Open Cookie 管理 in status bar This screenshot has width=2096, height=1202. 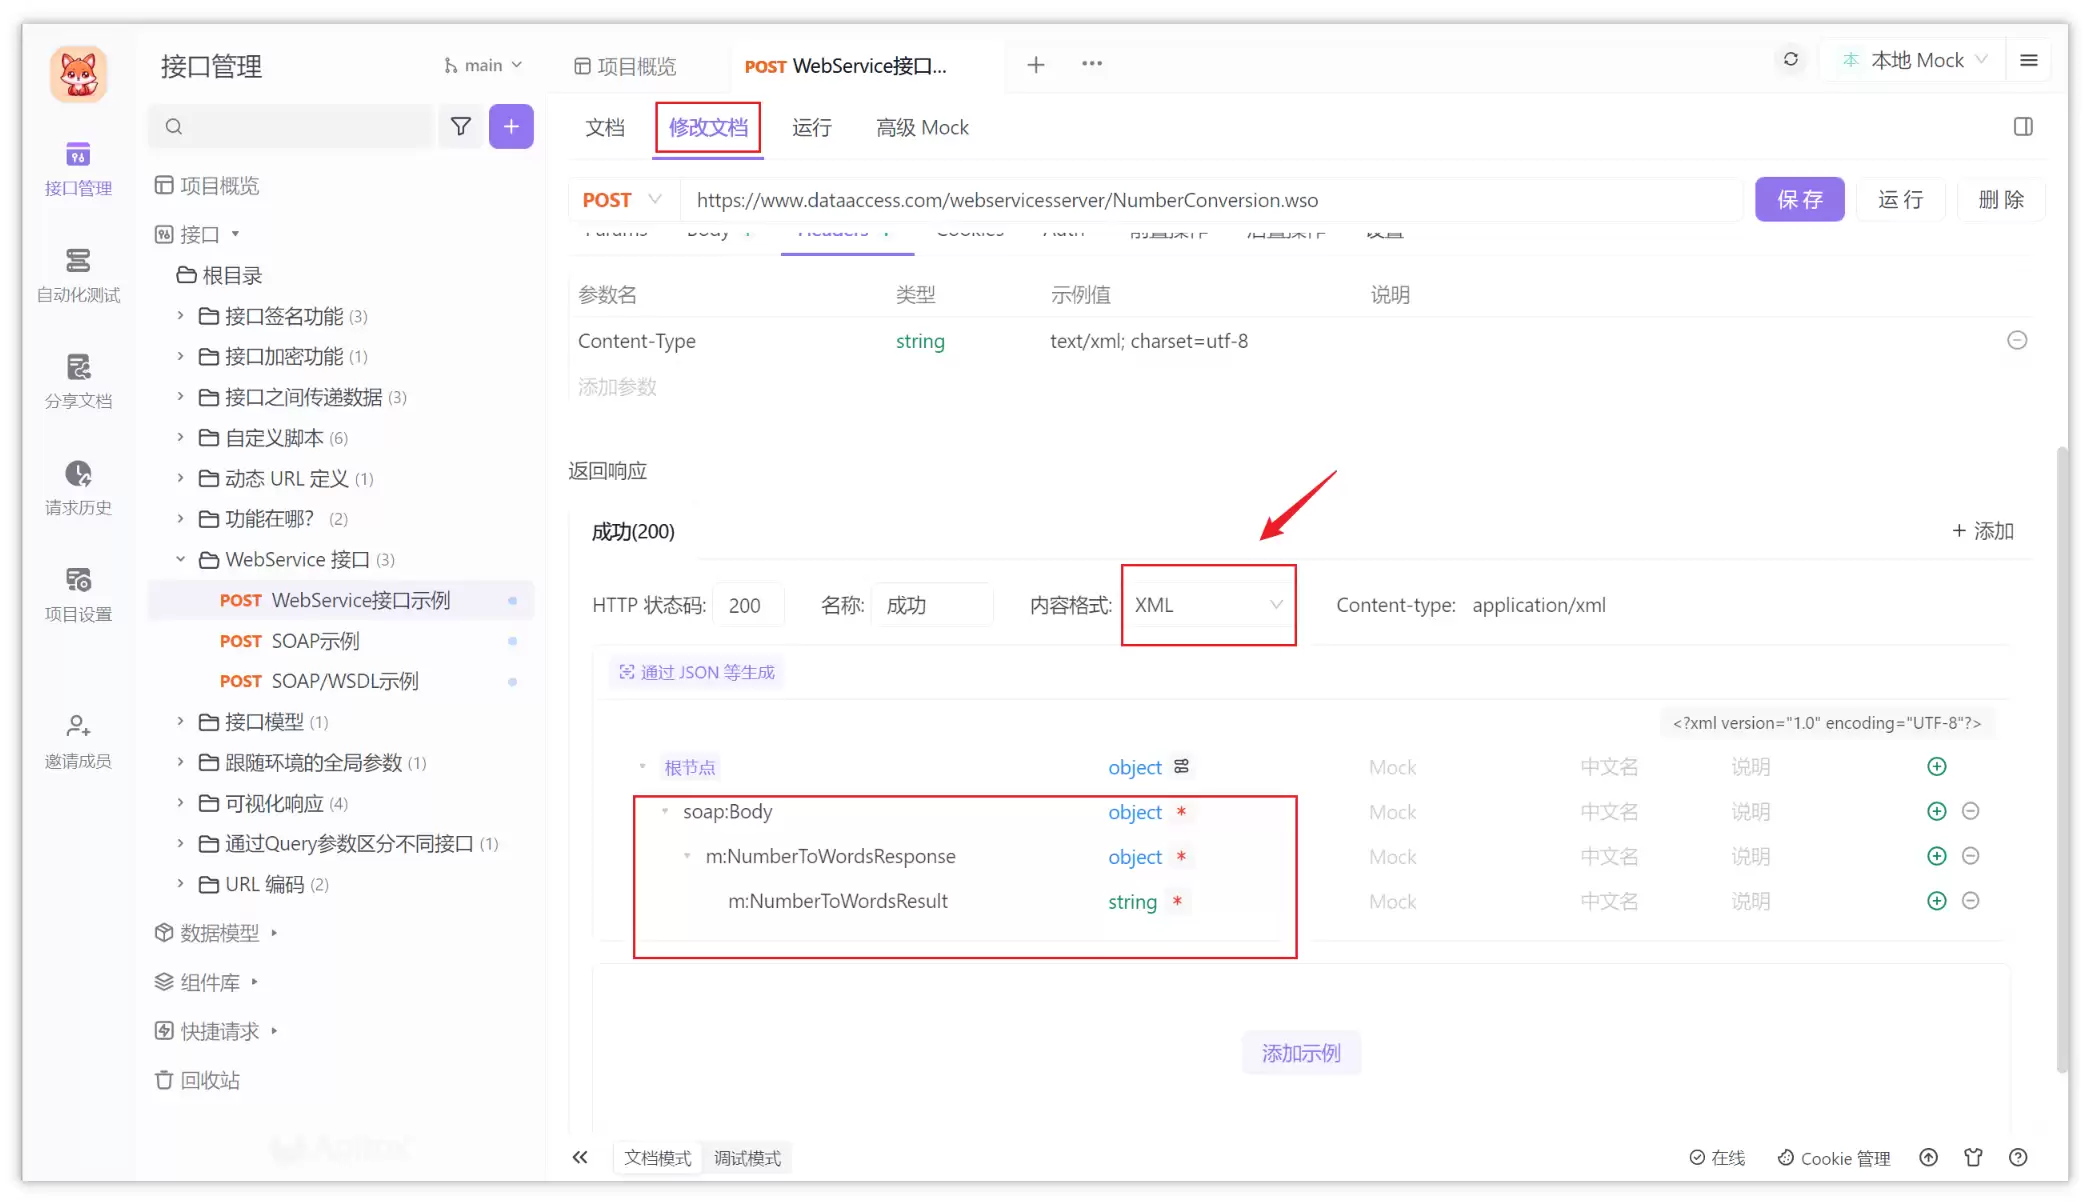click(x=1834, y=1158)
